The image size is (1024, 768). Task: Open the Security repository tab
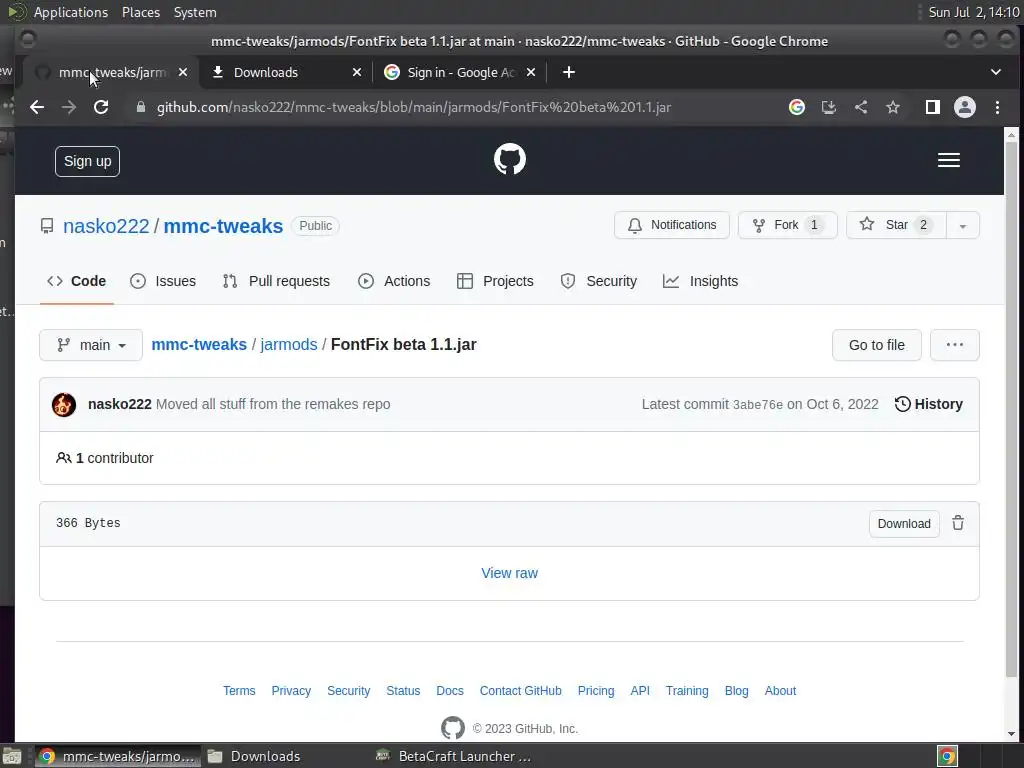point(598,281)
